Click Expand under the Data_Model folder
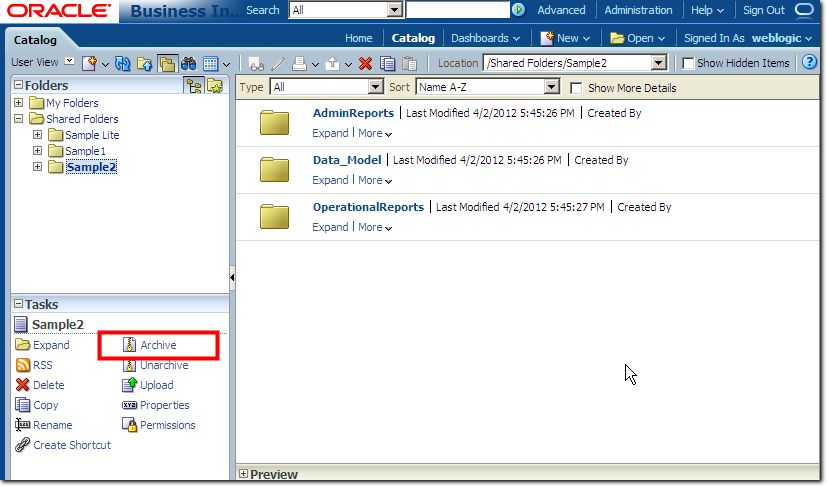Image resolution: width=827 pixels, height=487 pixels. pos(330,180)
